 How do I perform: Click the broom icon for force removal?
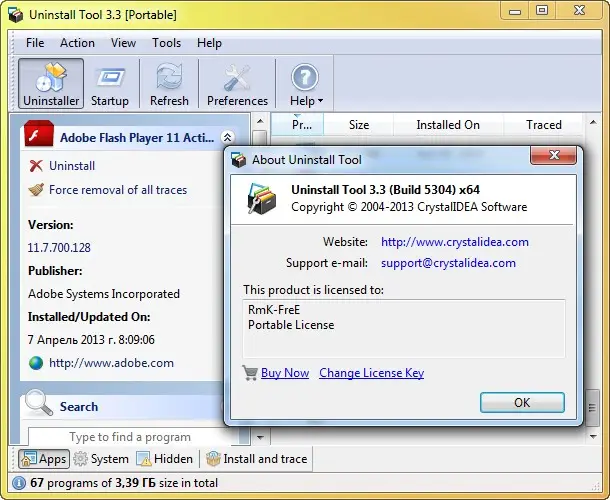[36, 189]
